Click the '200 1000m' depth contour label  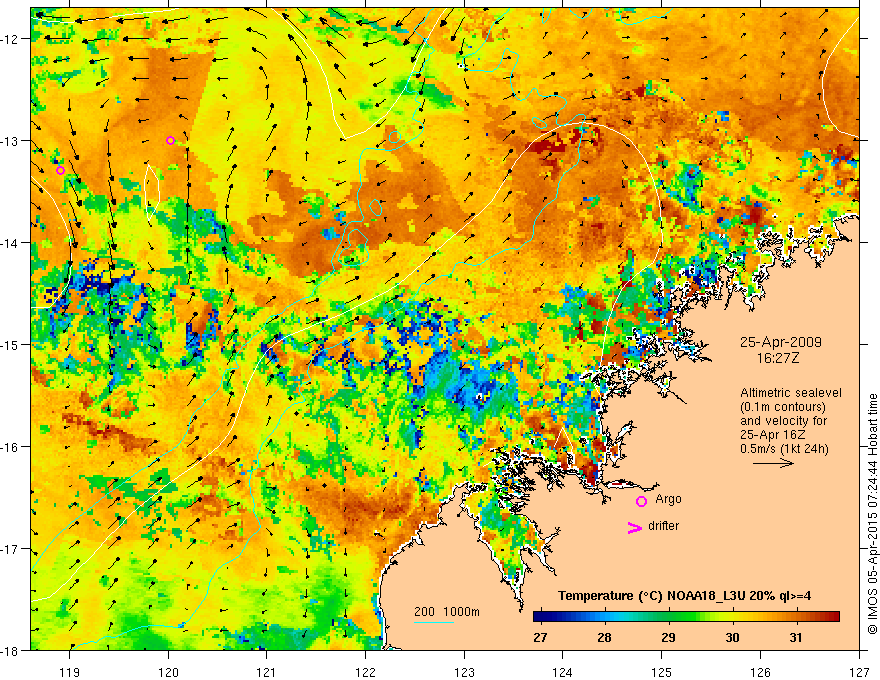tap(447, 612)
